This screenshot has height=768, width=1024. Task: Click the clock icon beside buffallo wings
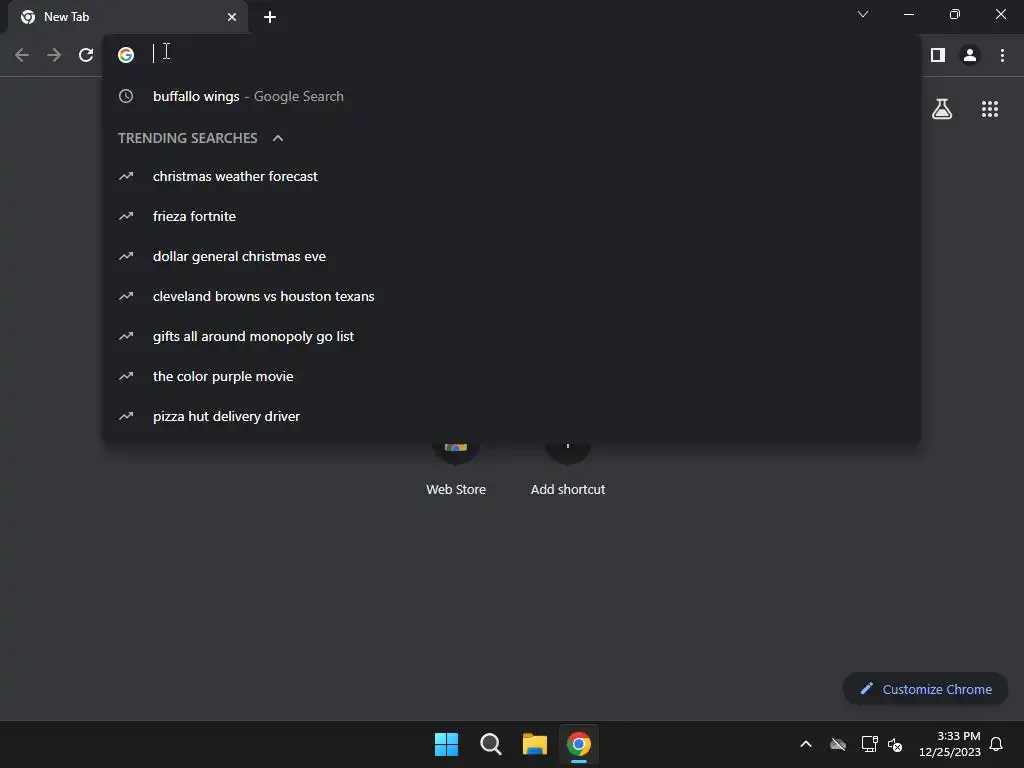click(x=126, y=96)
